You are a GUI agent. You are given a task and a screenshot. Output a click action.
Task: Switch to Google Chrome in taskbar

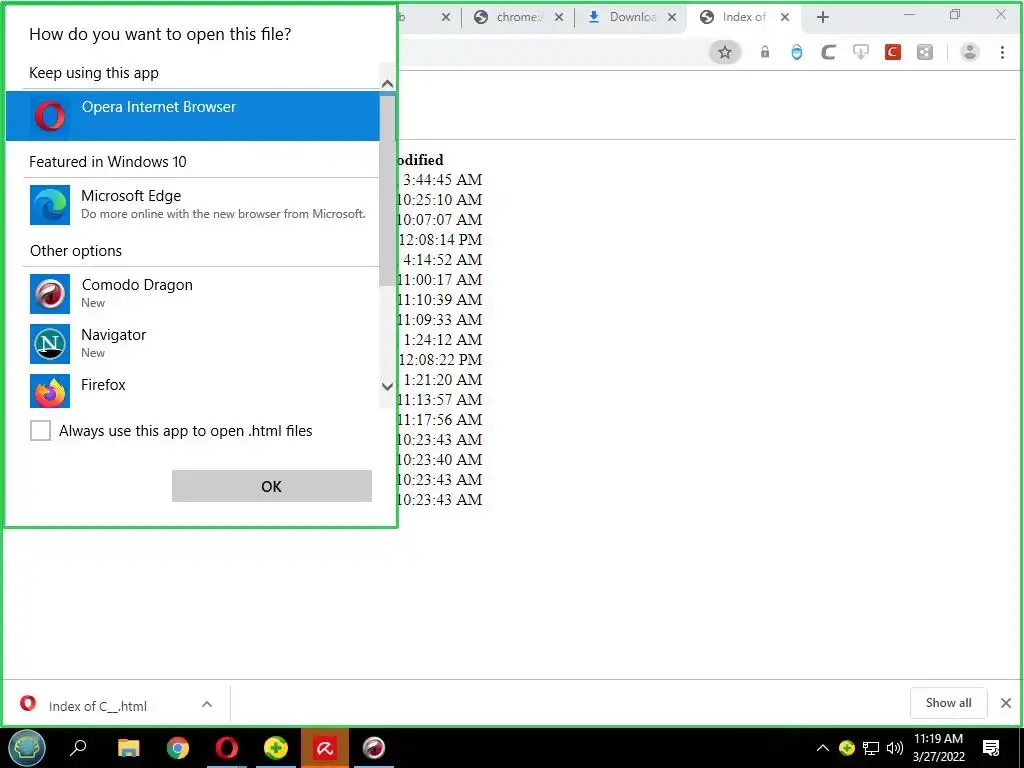pos(178,747)
